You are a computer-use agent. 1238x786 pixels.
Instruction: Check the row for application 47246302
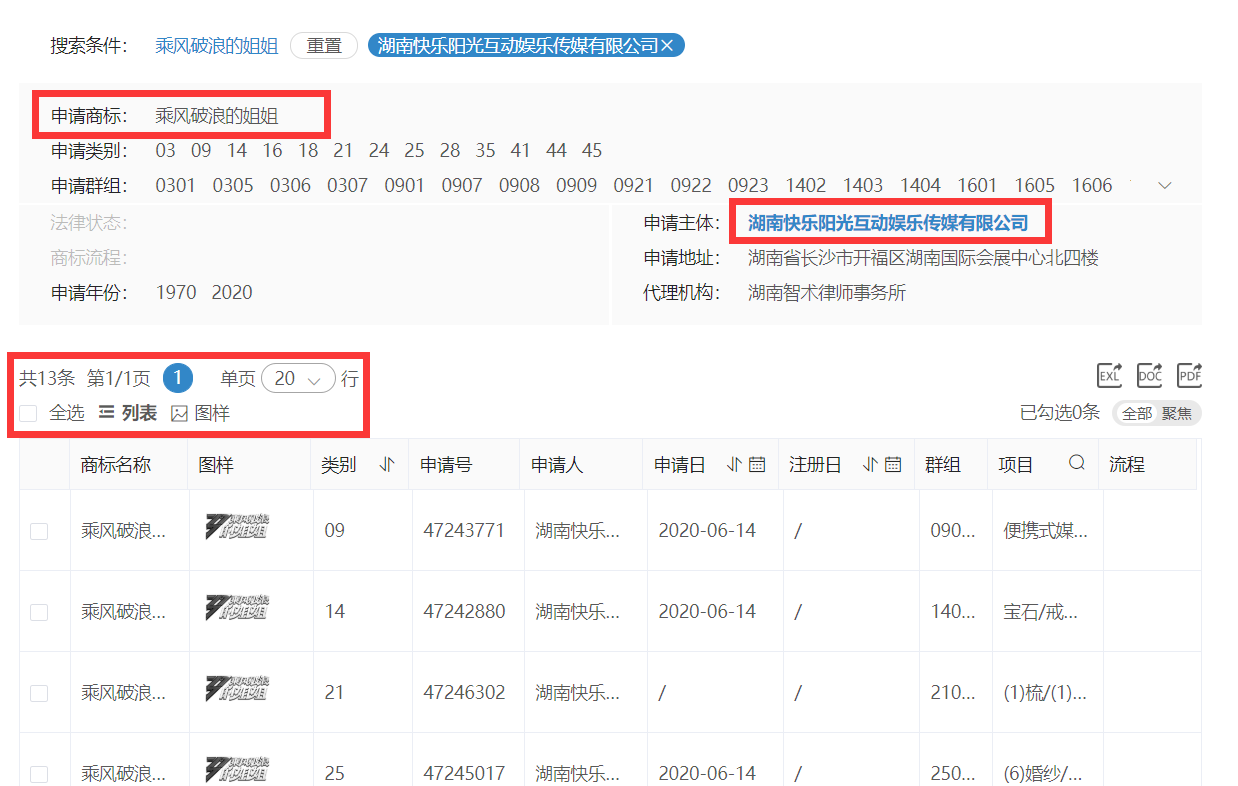(39, 693)
